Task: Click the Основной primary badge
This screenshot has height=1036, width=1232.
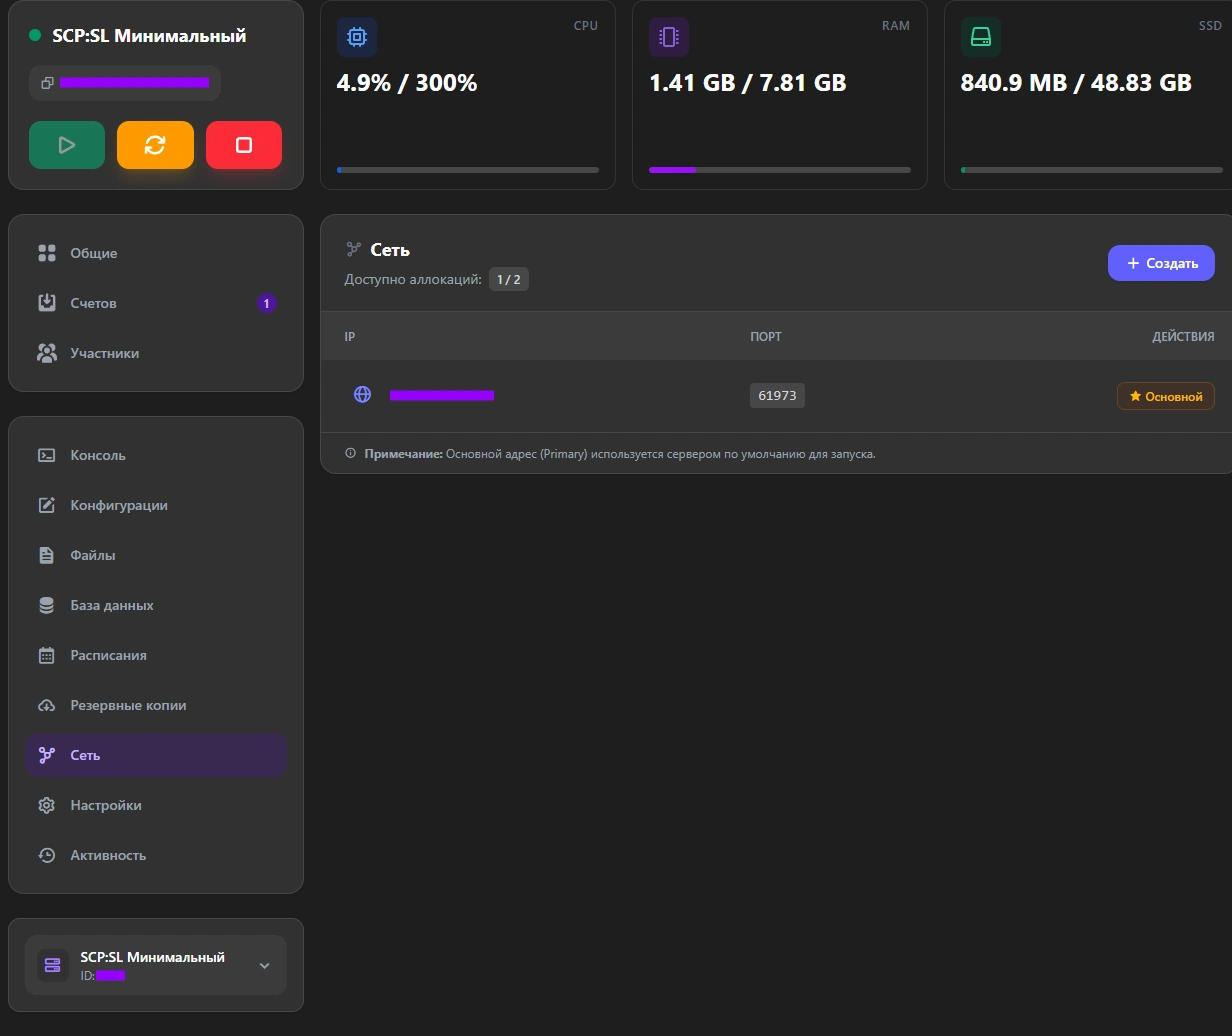Action: (1166, 396)
